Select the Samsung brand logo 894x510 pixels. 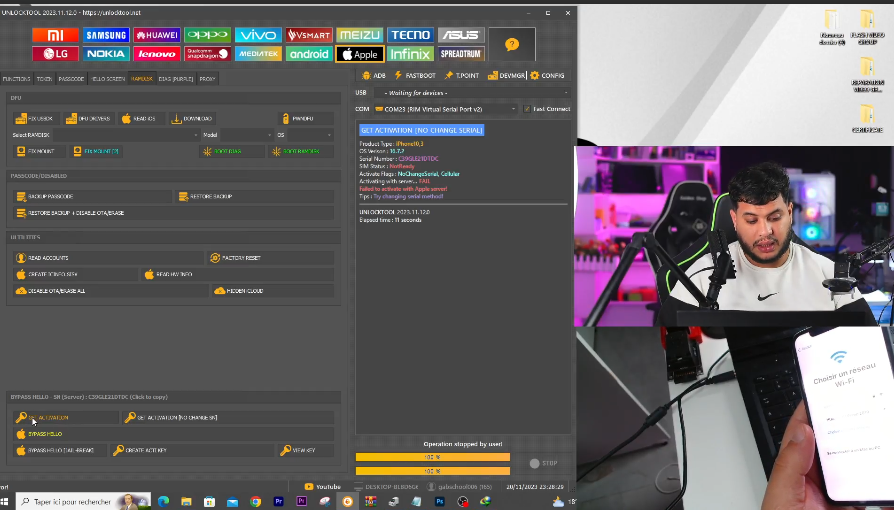106,35
